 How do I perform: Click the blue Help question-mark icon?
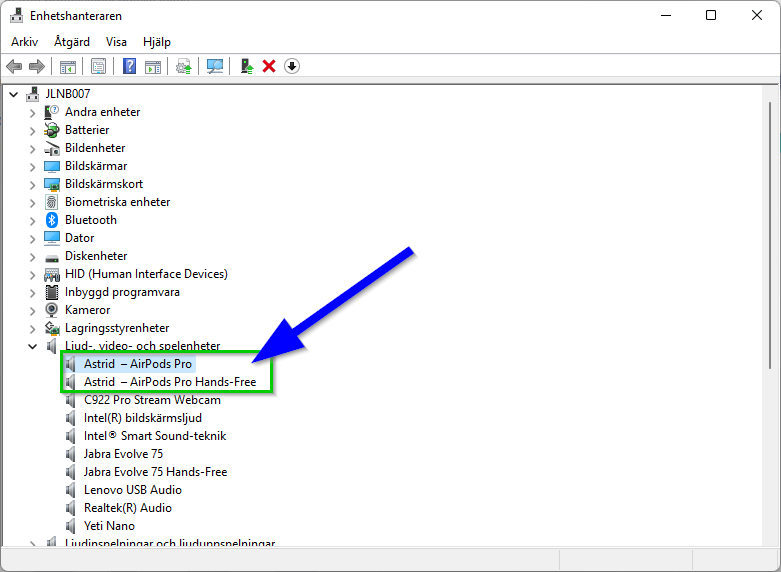click(130, 66)
